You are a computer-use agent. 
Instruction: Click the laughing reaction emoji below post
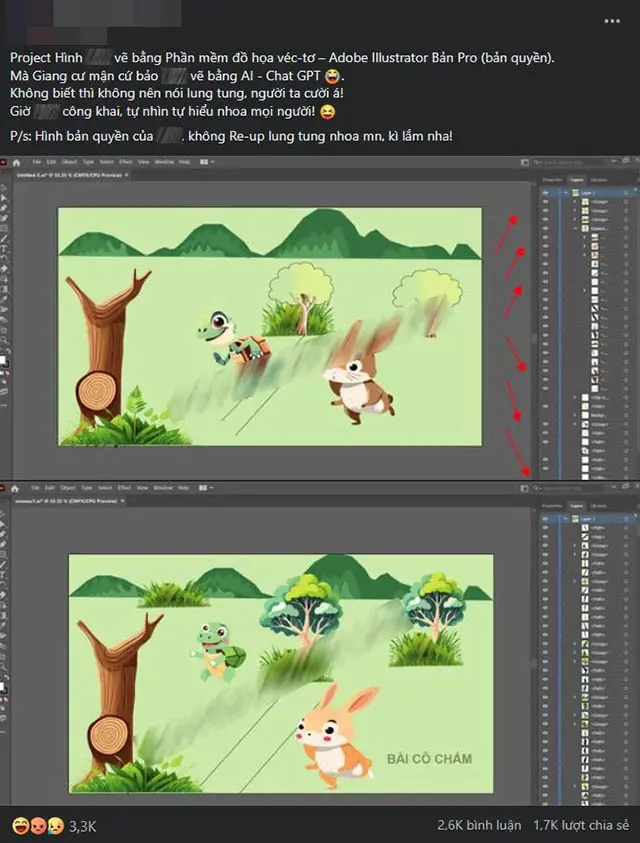(20, 825)
